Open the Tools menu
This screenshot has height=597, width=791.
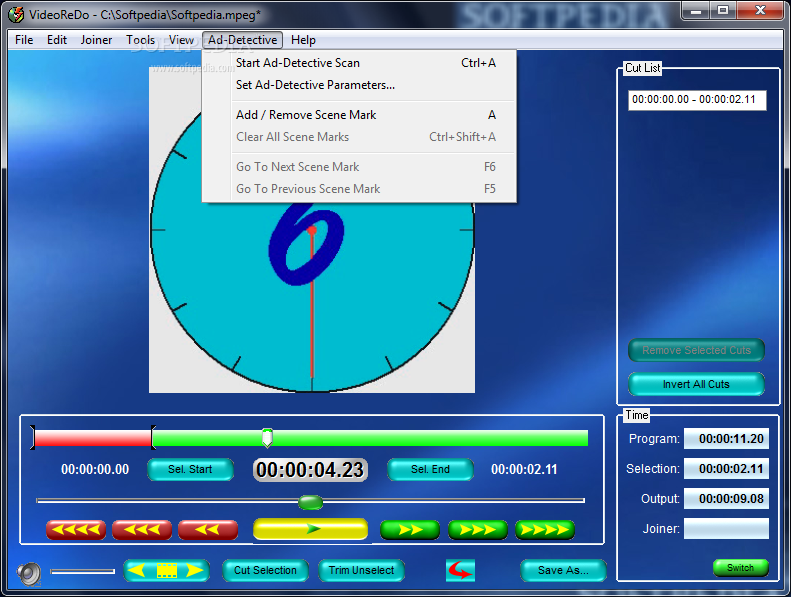click(x=140, y=40)
